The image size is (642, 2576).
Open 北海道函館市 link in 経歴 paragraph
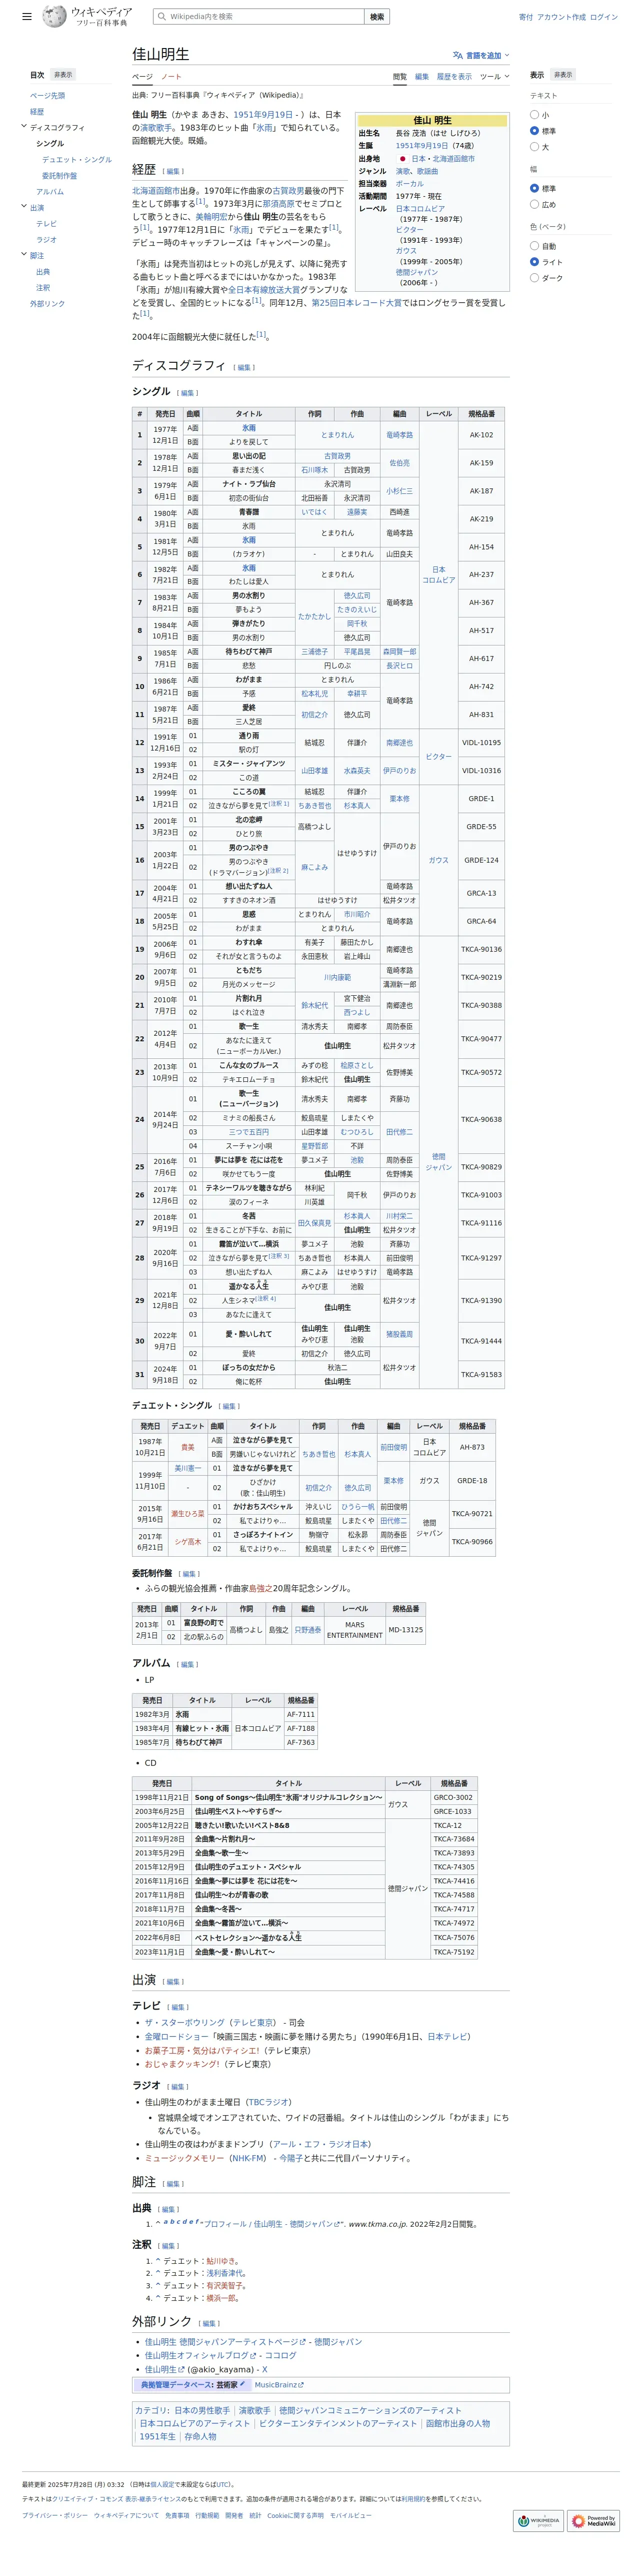[x=156, y=191]
